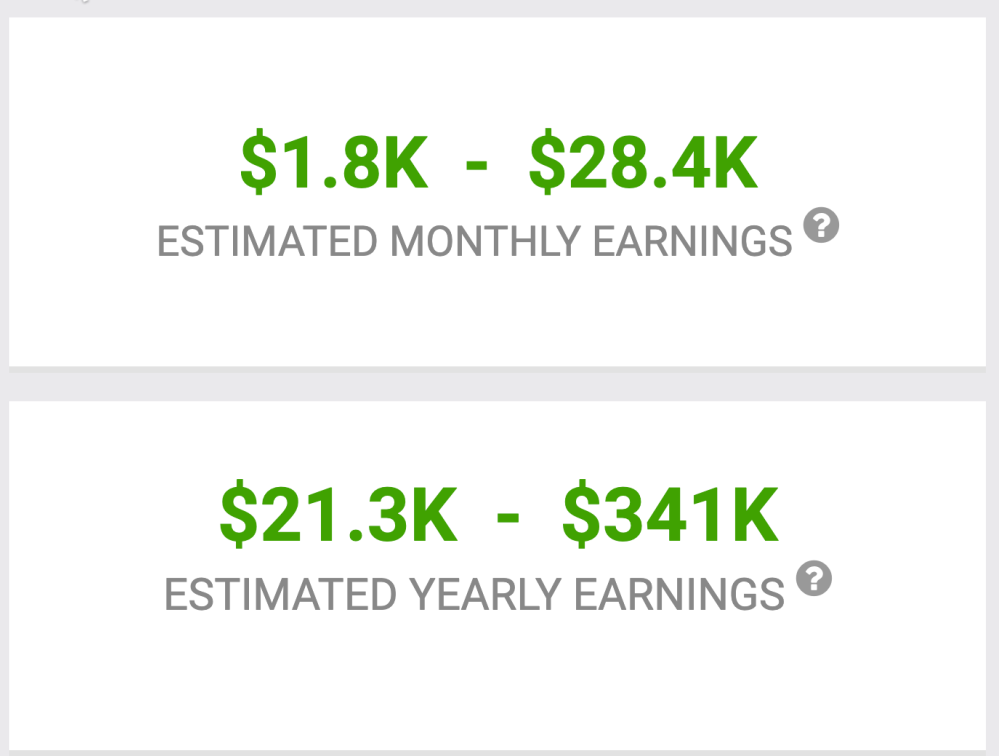Image resolution: width=999 pixels, height=756 pixels.
Task: Click ESTIMATED in the monthly earnings label
Action: [267, 242]
